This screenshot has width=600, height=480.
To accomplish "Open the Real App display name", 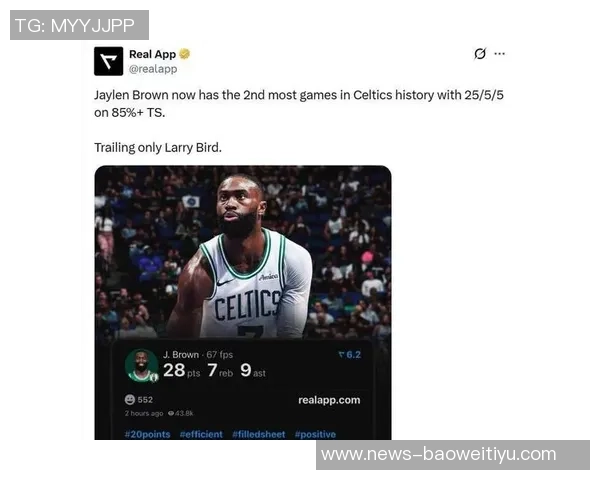I will 152,54.
